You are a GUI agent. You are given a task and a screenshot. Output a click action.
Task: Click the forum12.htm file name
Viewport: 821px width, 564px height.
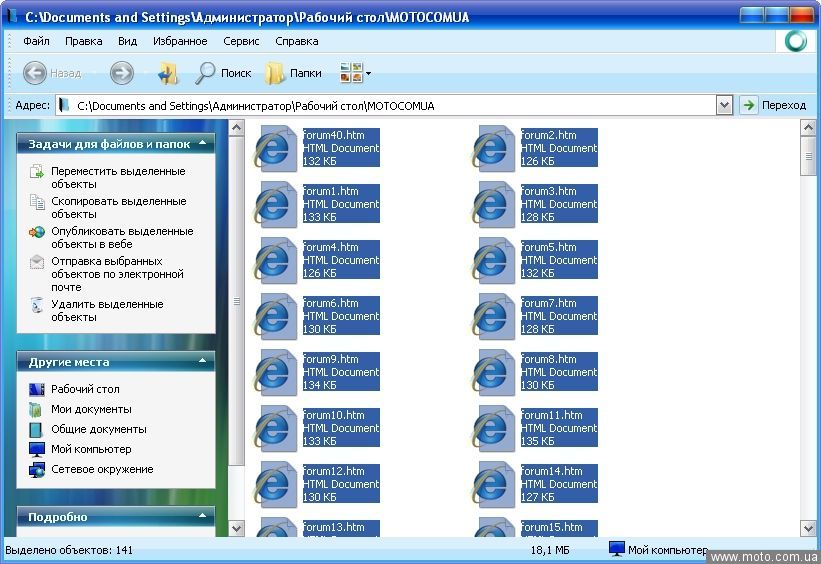click(334, 471)
